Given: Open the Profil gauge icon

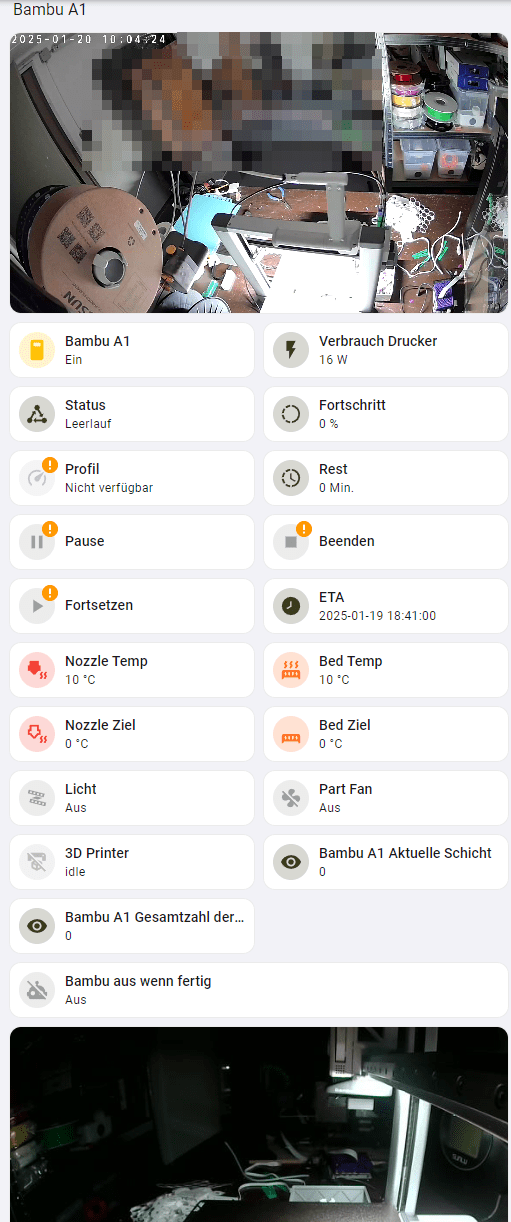Looking at the screenshot, I should coord(37,478).
